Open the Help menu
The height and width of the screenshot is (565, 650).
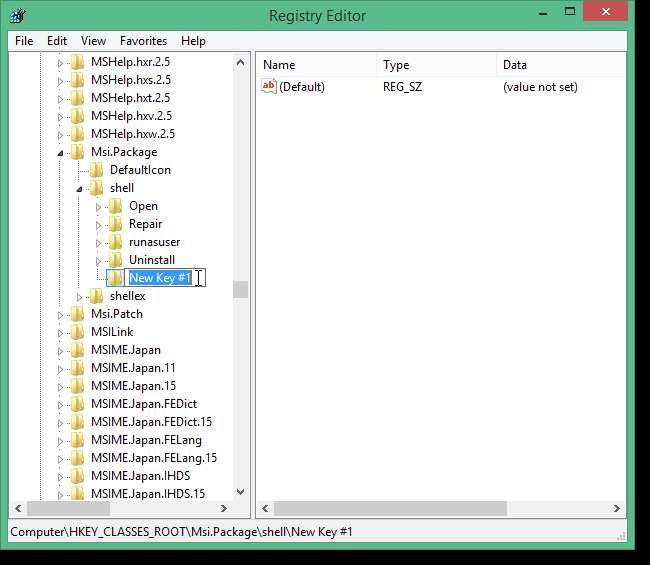[x=193, y=41]
